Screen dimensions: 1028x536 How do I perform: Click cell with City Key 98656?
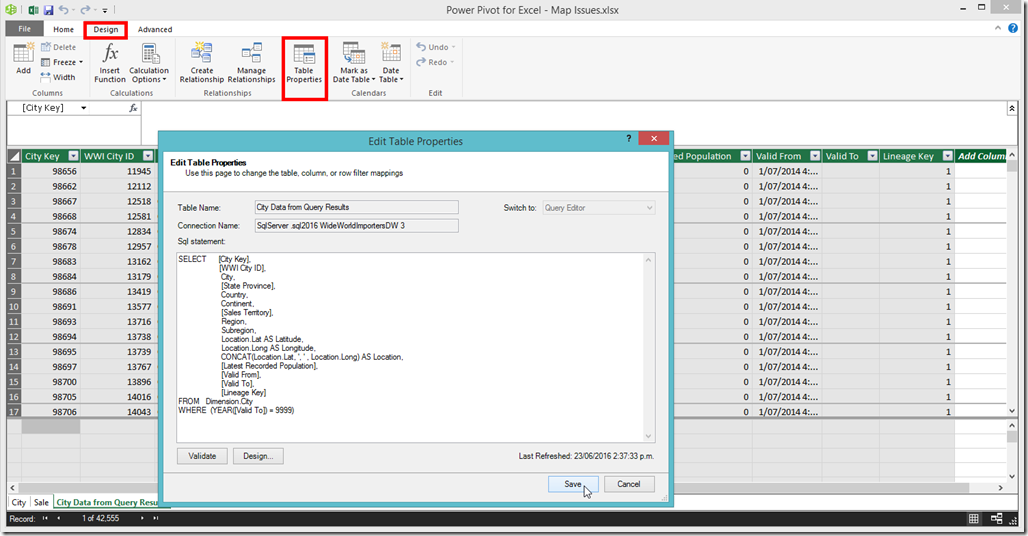click(51, 171)
